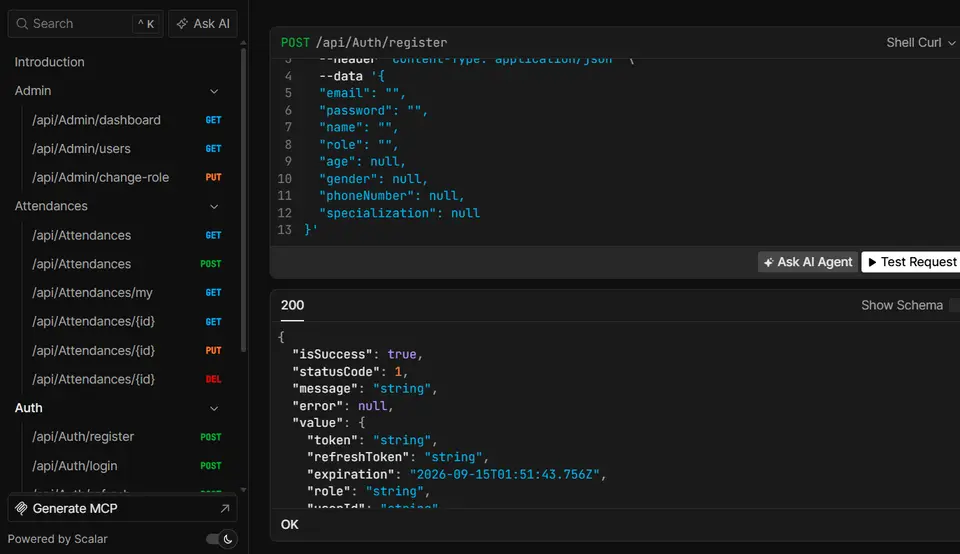This screenshot has height=554, width=960.
Task: Open /api/Admin/dashboard endpoint
Action: 126,120
